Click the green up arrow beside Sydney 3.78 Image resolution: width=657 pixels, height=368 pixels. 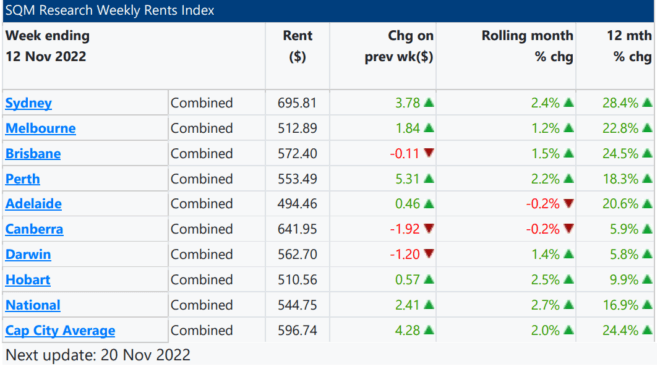coord(429,103)
